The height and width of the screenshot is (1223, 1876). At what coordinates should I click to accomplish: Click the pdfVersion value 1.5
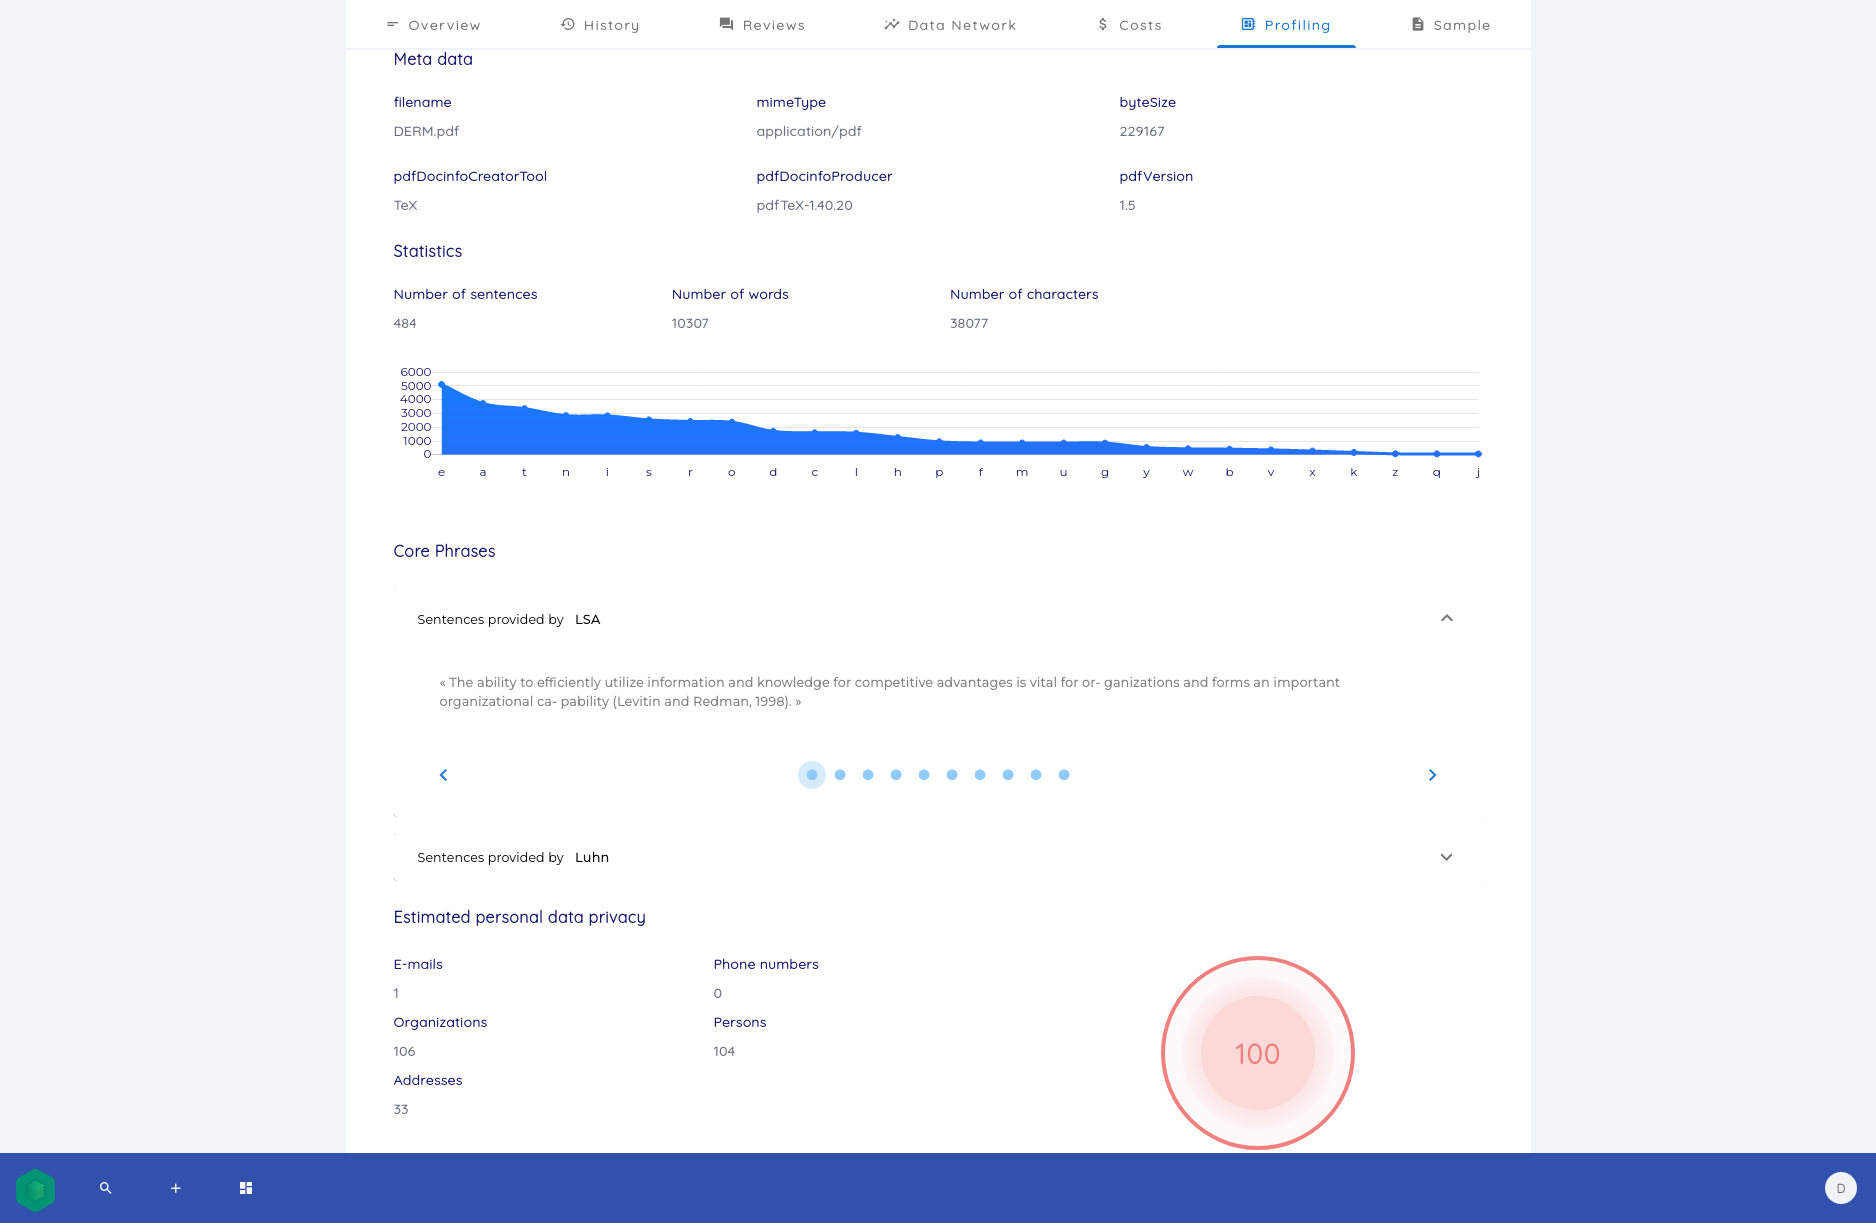(x=1127, y=205)
